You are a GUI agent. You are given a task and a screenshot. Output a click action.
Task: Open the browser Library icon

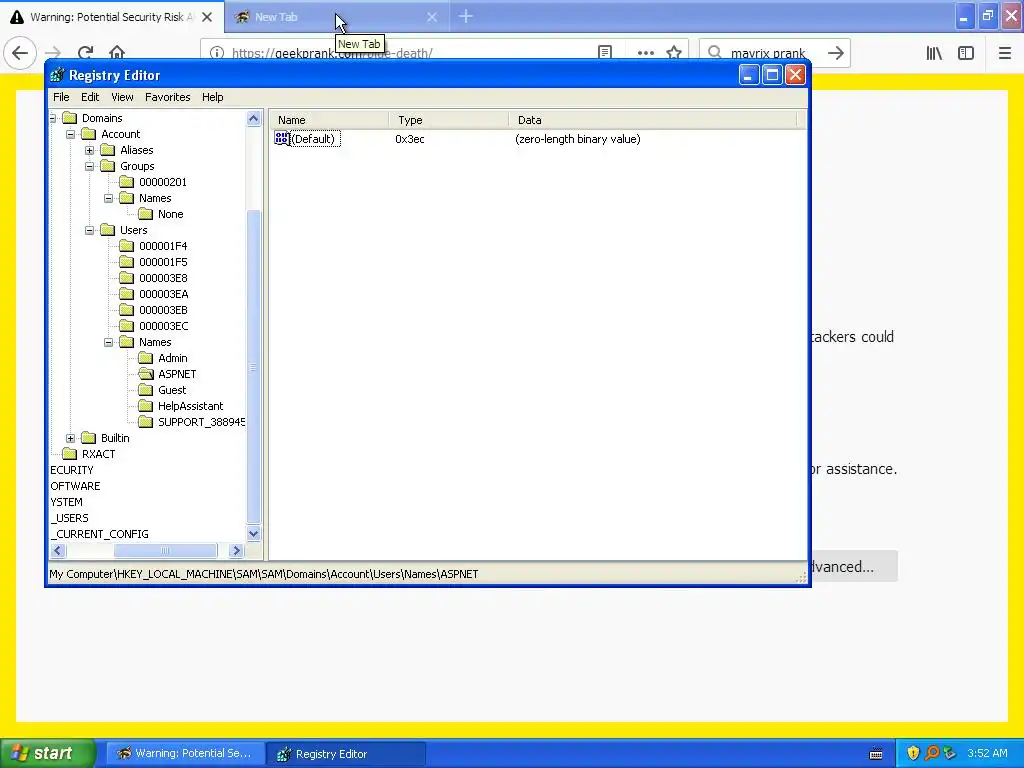934,53
